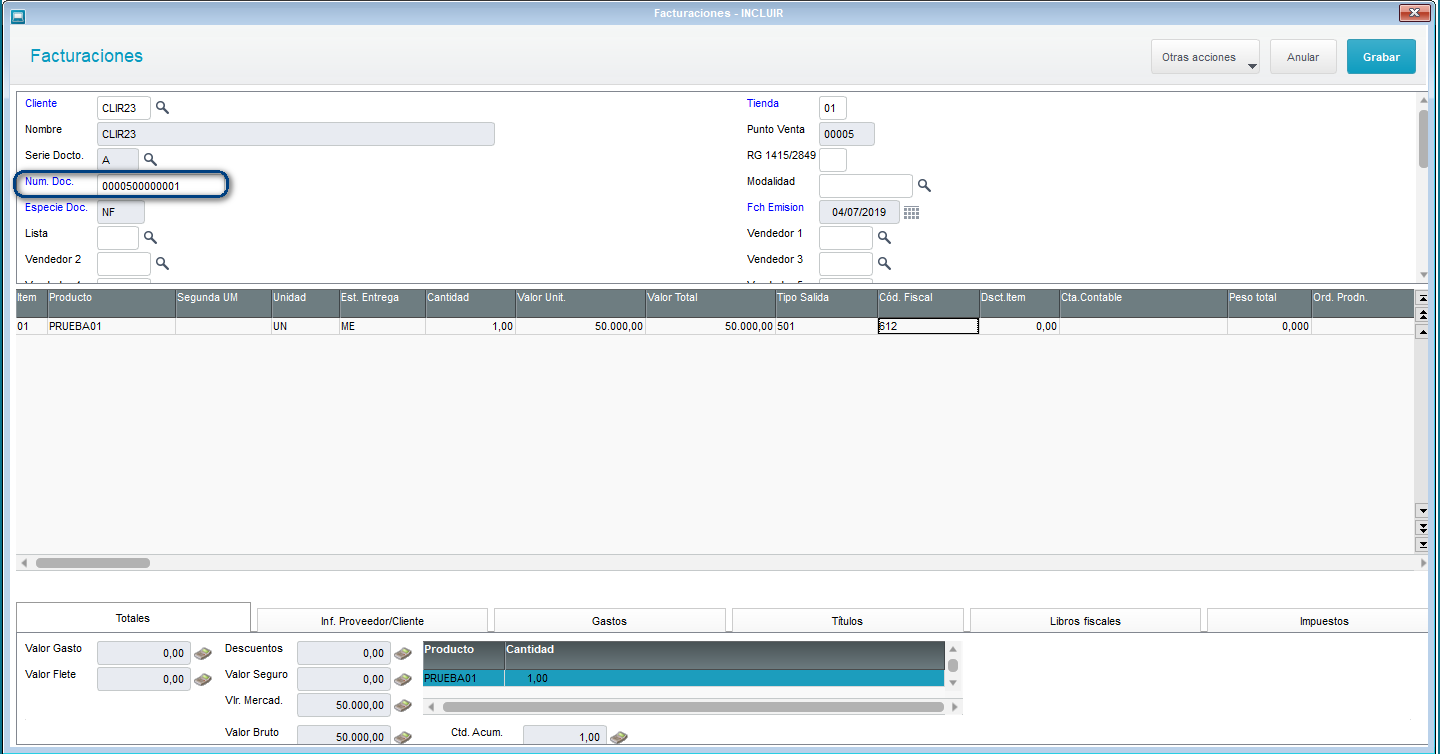1440x754 pixels.
Task: Close the Facturaciones window
Action: coord(1413,13)
